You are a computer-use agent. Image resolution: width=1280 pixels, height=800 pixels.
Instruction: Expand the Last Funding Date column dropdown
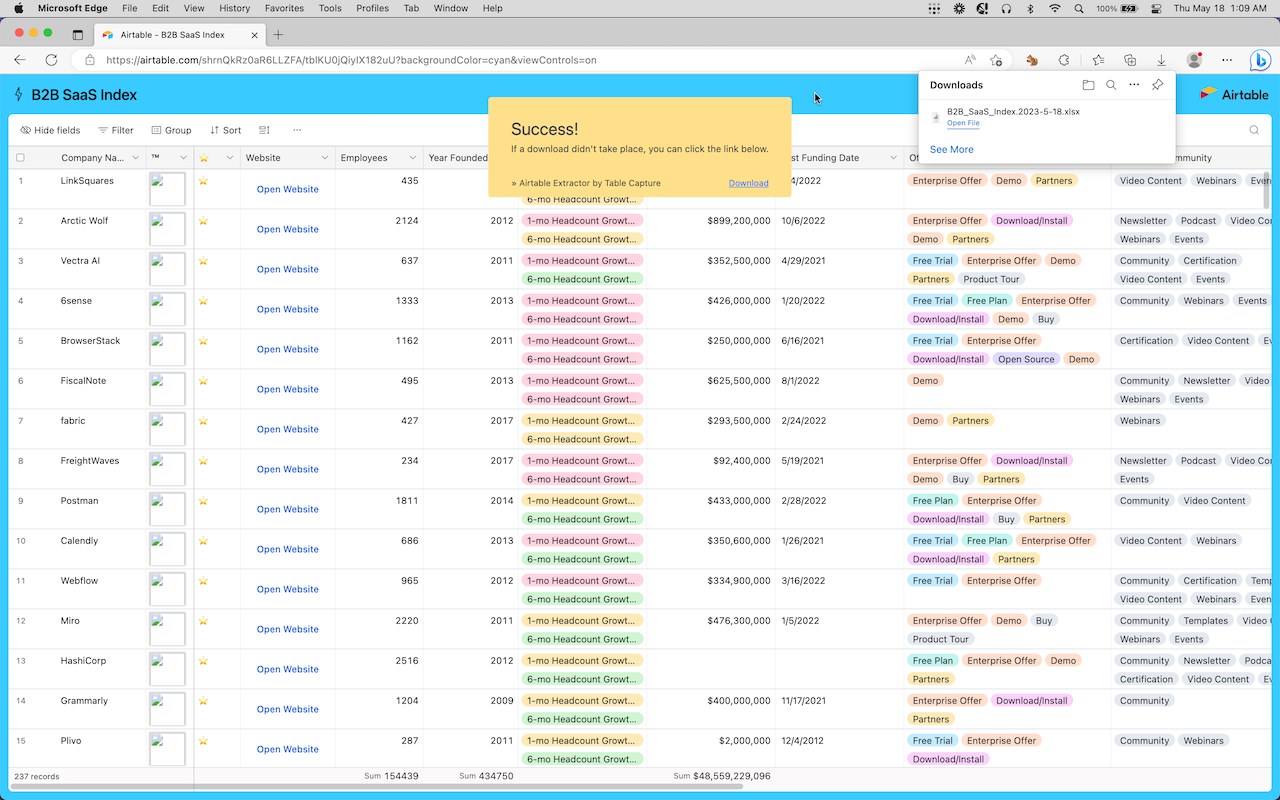click(x=893, y=158)
